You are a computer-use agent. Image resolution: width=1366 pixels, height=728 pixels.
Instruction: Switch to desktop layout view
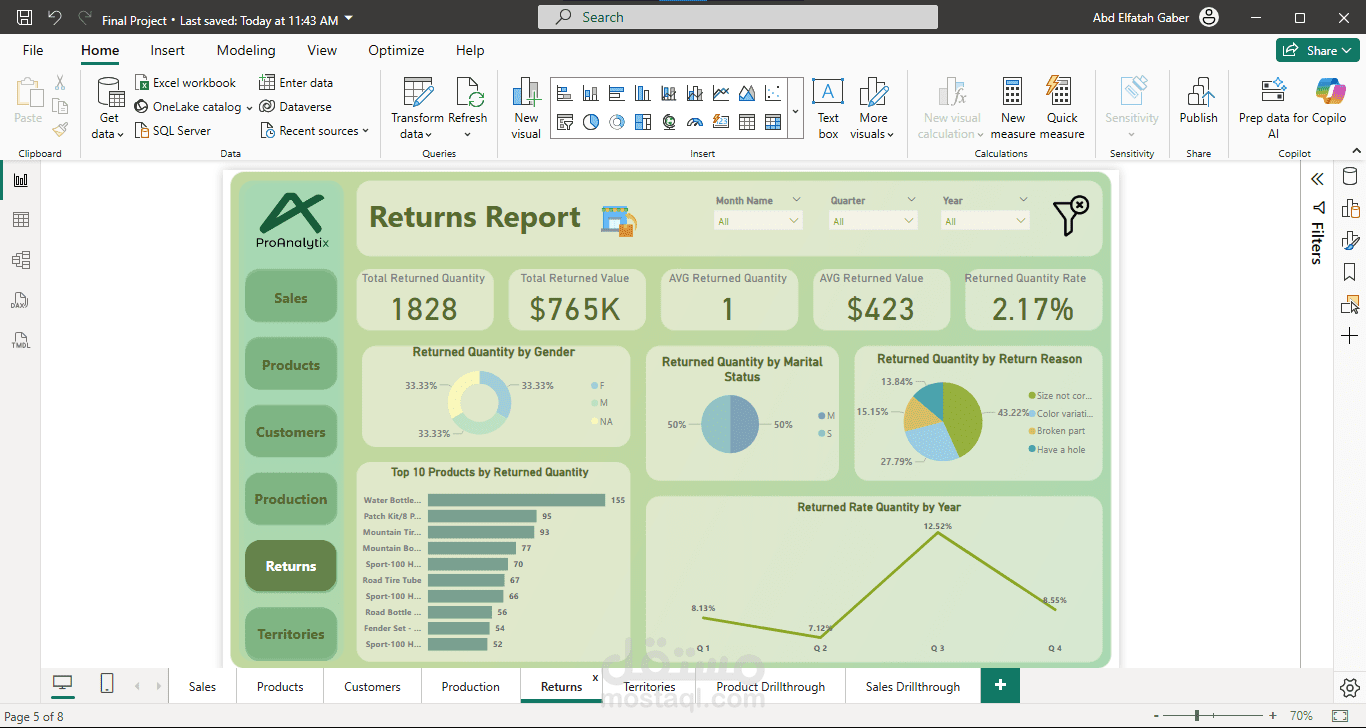(x=63, y=684)
